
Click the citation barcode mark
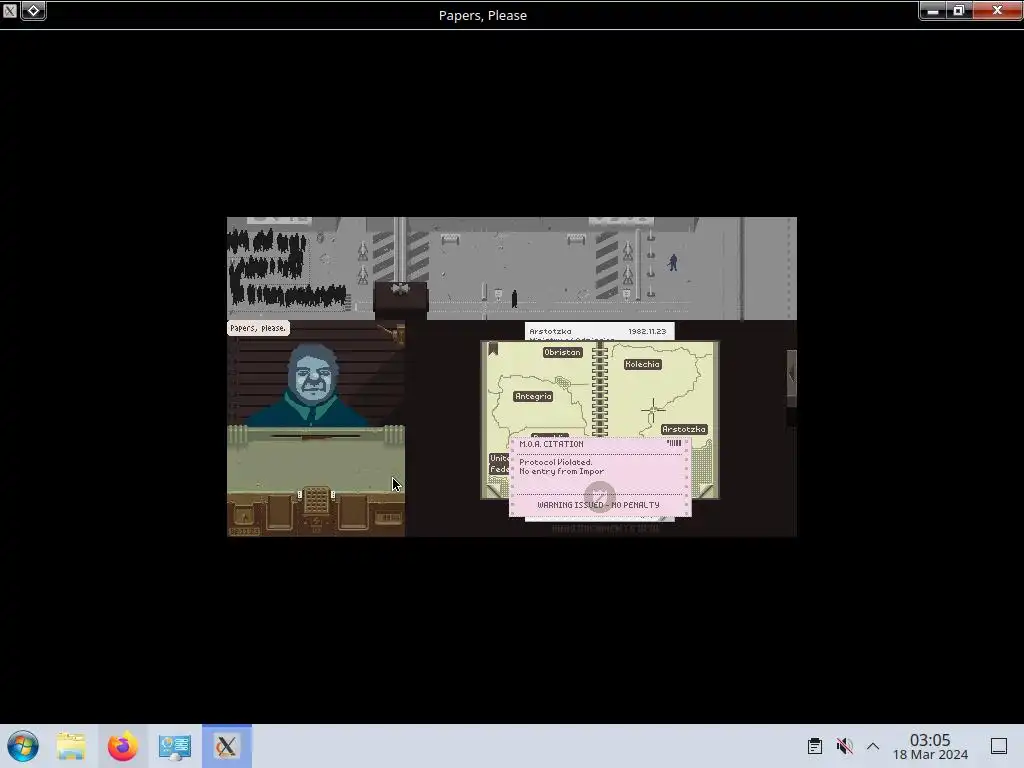[674, 443]
